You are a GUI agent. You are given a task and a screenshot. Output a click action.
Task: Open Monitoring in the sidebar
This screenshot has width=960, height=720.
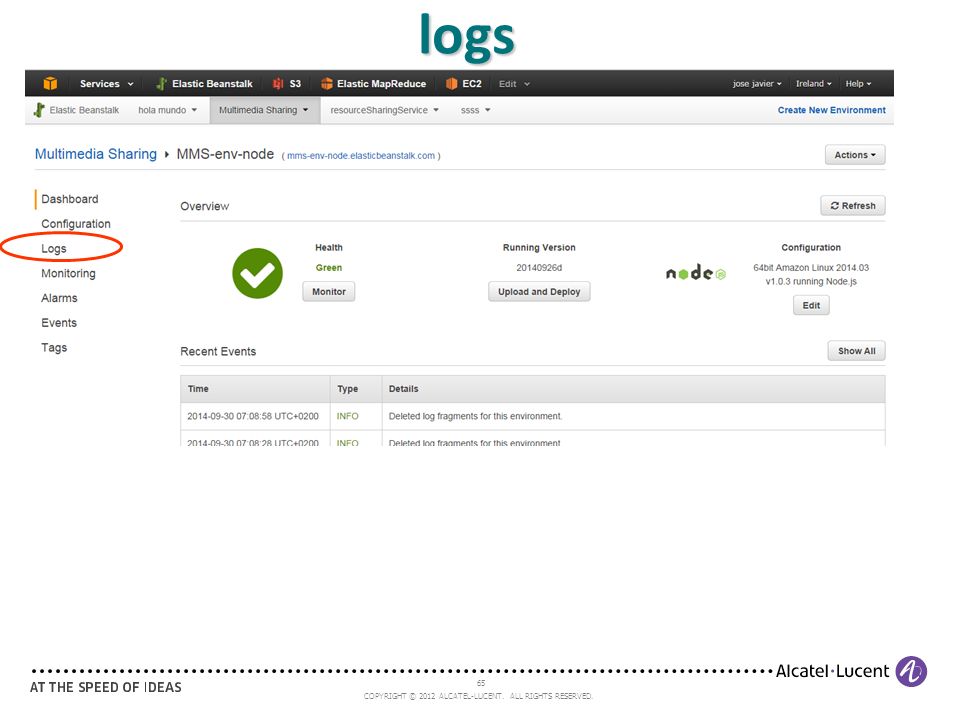click(x=69, y=274)
